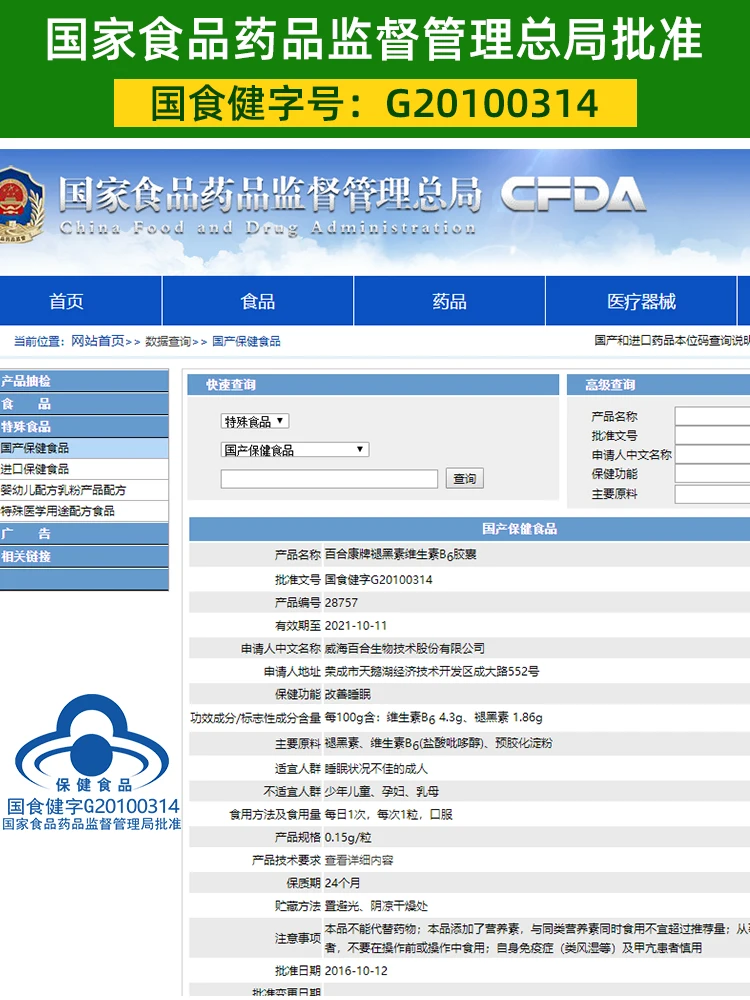
Task: Click the 高级查询 panel header
Action: point(658,385)
